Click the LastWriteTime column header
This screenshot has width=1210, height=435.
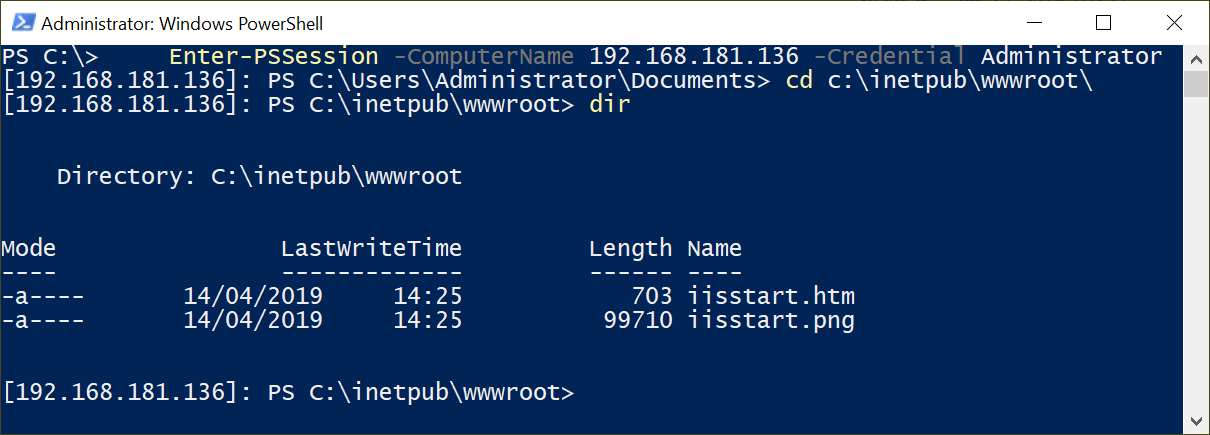(371, 248)
